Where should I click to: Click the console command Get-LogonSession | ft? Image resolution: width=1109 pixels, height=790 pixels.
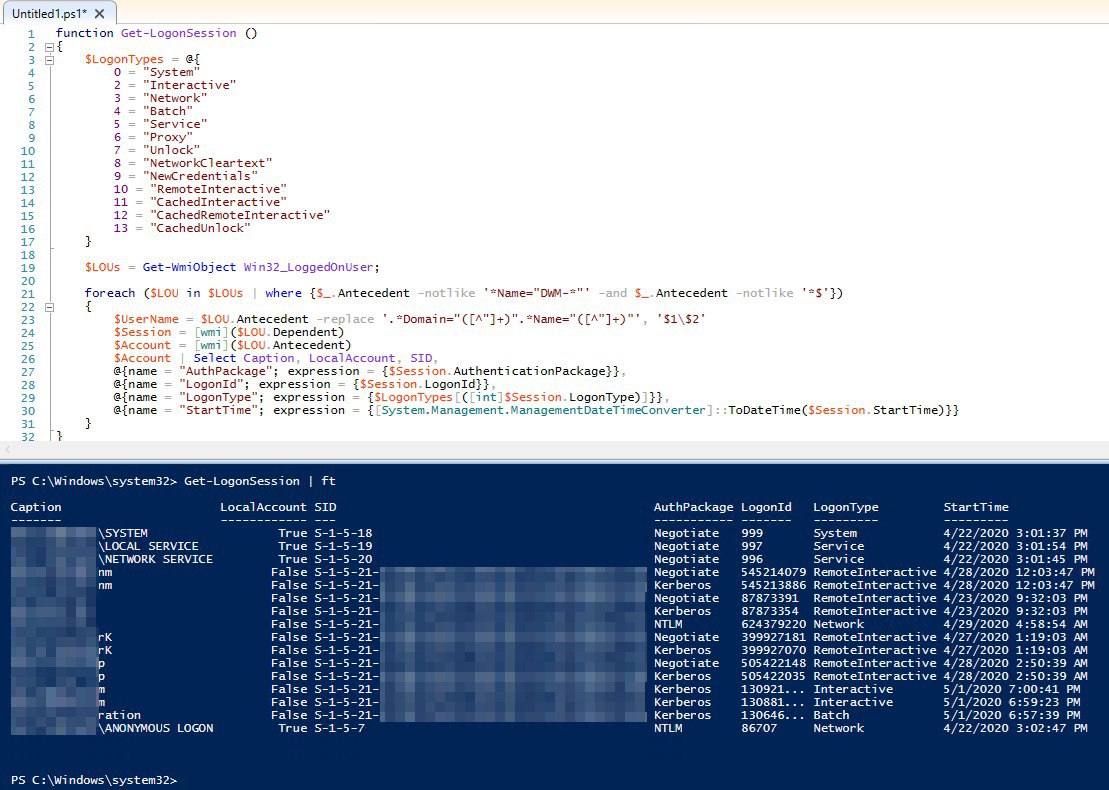260,481
